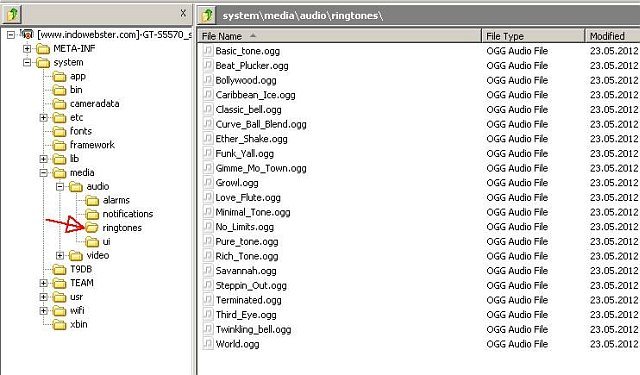Screen dimensions: 640x375
Task: Select file name No_Limits.ogg
Action: (244, 227)
